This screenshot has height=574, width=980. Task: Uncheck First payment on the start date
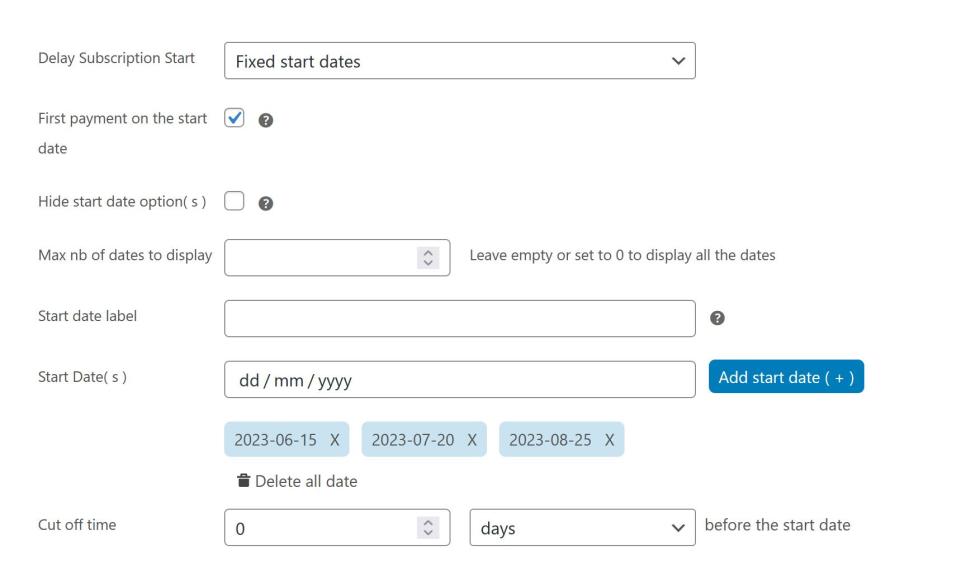(x=234, y=118)
